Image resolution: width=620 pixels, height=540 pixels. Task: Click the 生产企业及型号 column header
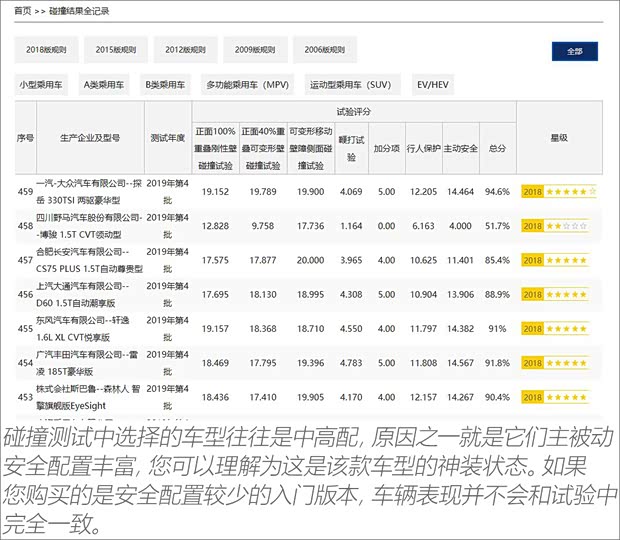coord(90,138)
